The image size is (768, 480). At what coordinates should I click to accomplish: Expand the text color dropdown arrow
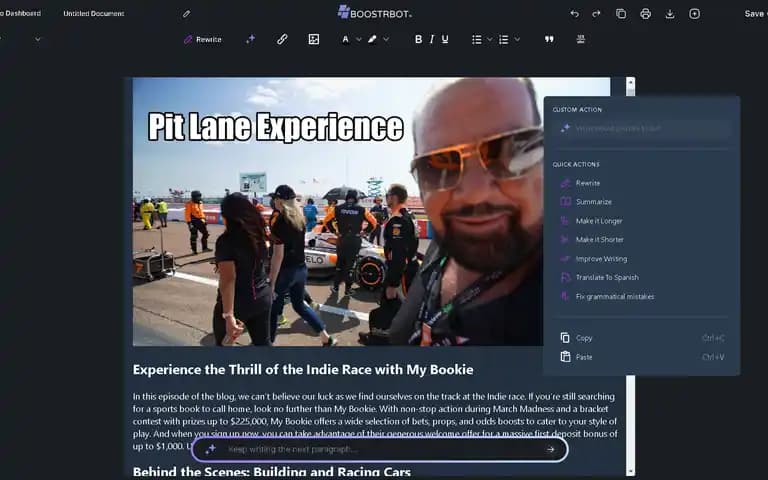359,39
